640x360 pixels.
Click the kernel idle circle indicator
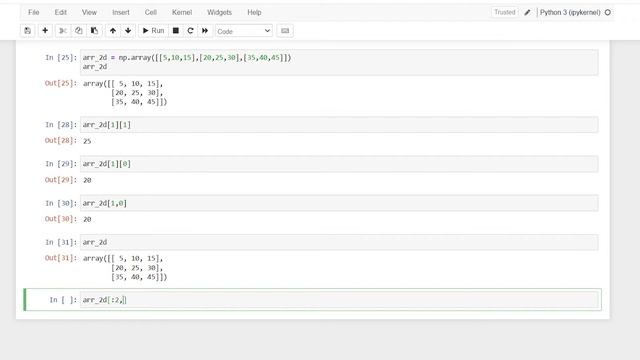(608, 12)
